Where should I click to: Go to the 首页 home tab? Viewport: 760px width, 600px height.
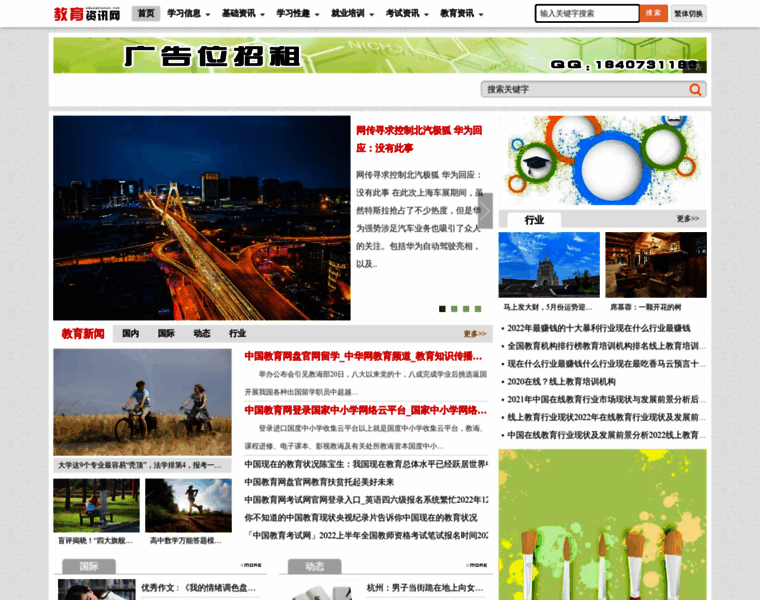pos(146,14)
